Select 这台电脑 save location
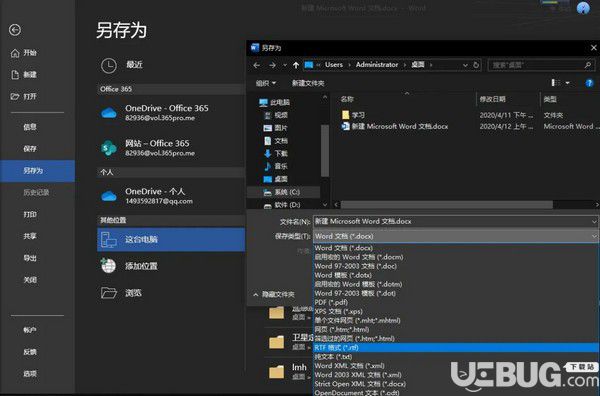This screenshot has height=396, width=600. pyautogui.click(x=171, y=240)
